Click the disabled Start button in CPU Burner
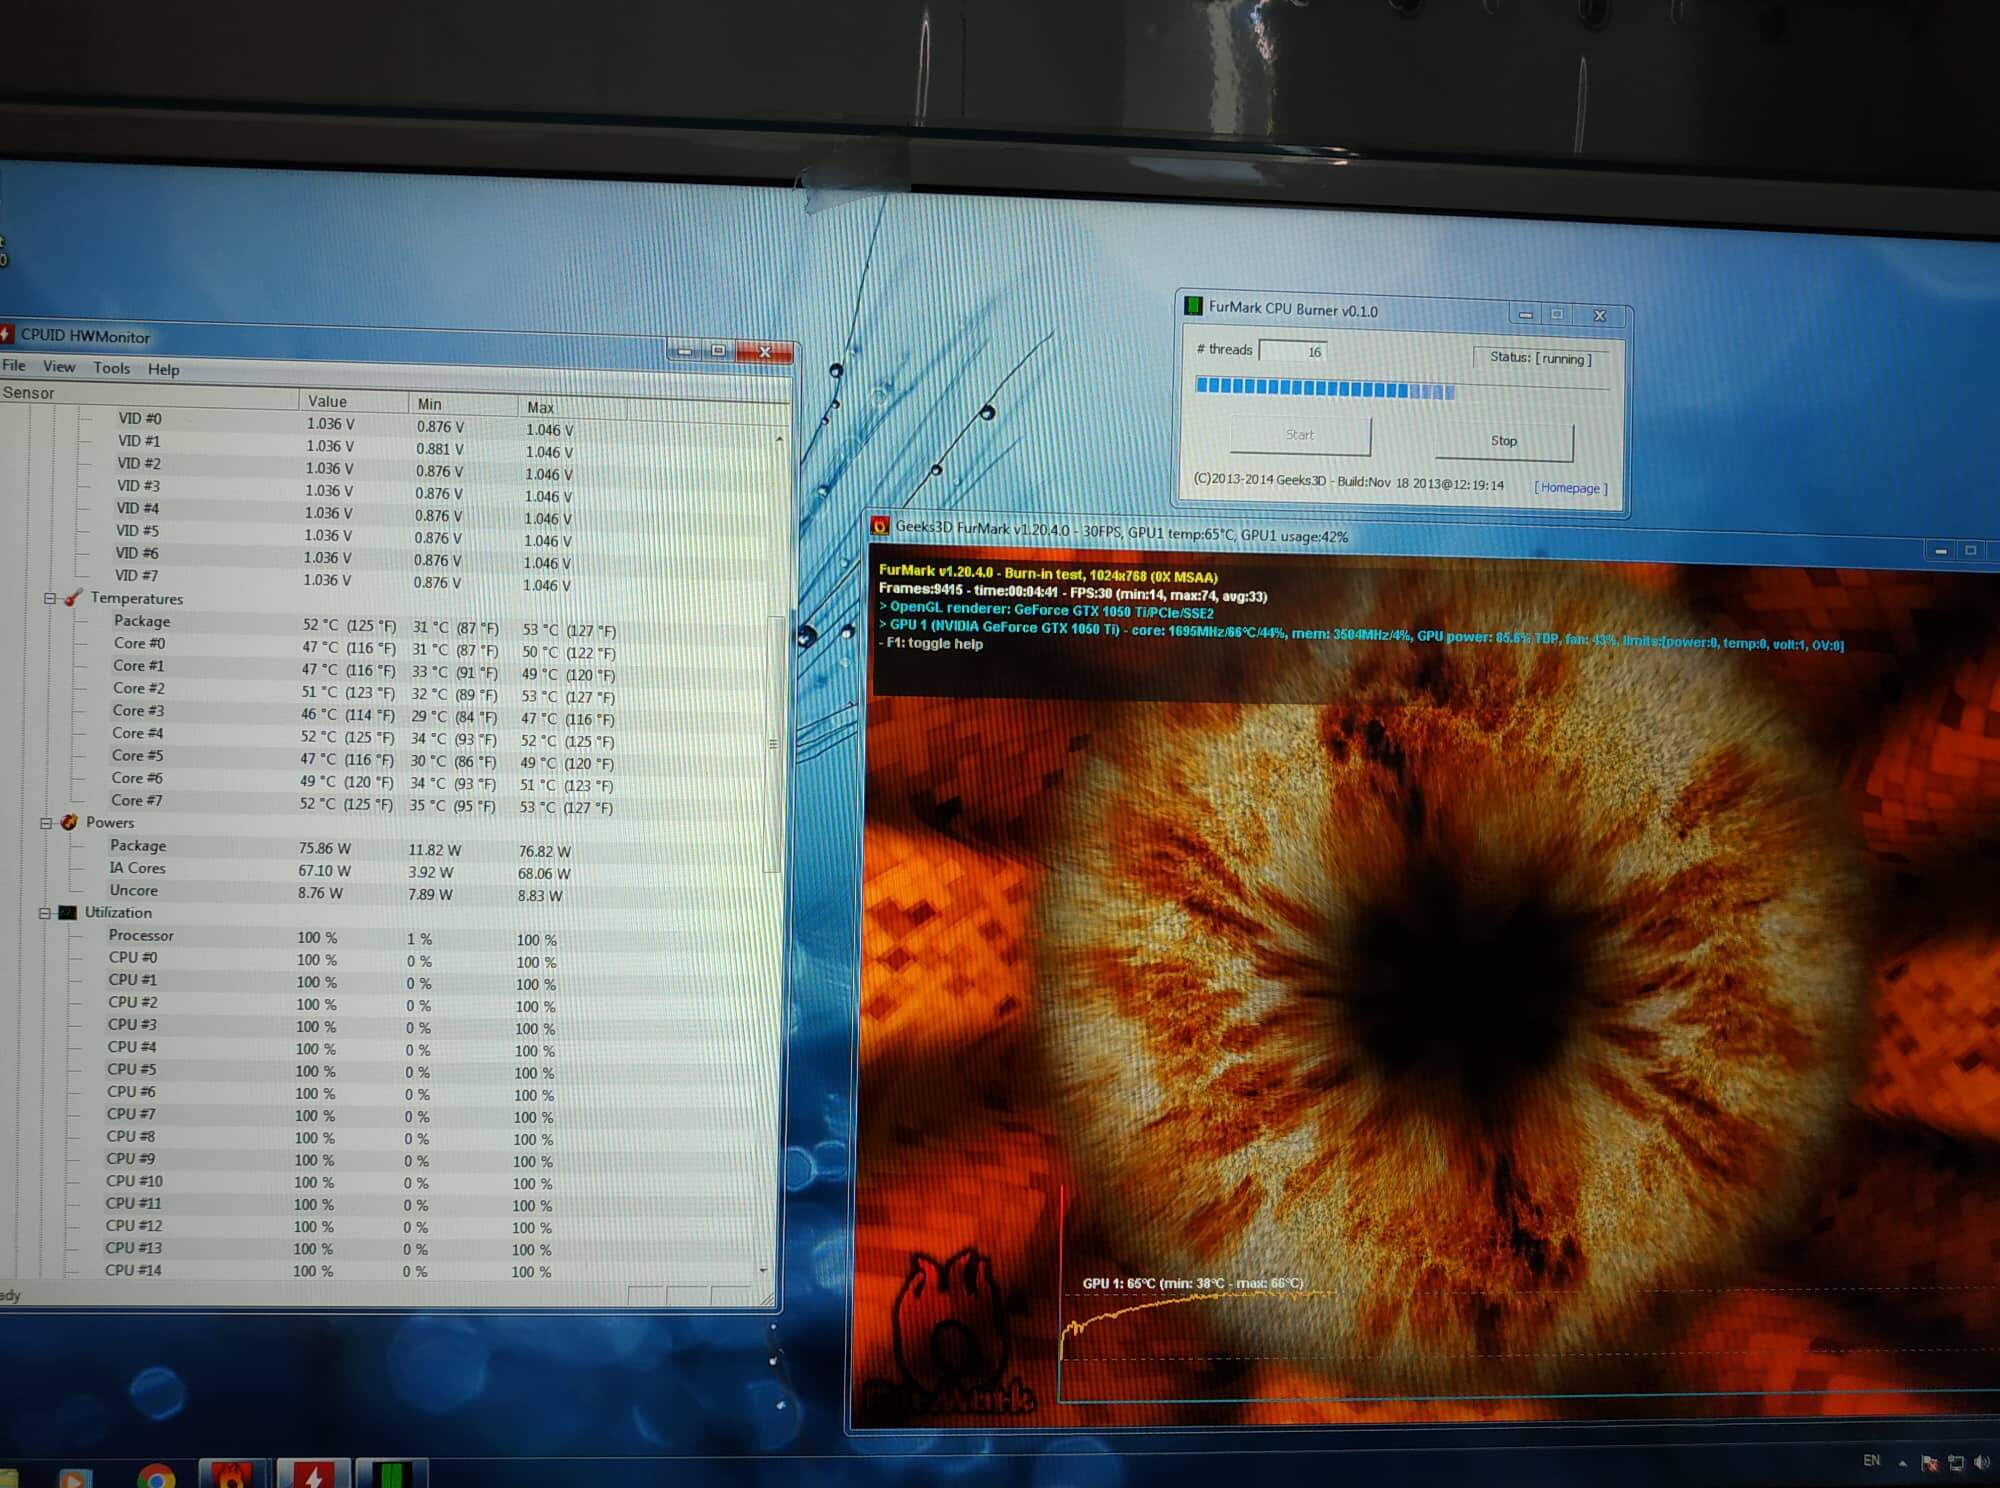The height and width of the screenshot is (1488, 2000). tap(1300, 435)
